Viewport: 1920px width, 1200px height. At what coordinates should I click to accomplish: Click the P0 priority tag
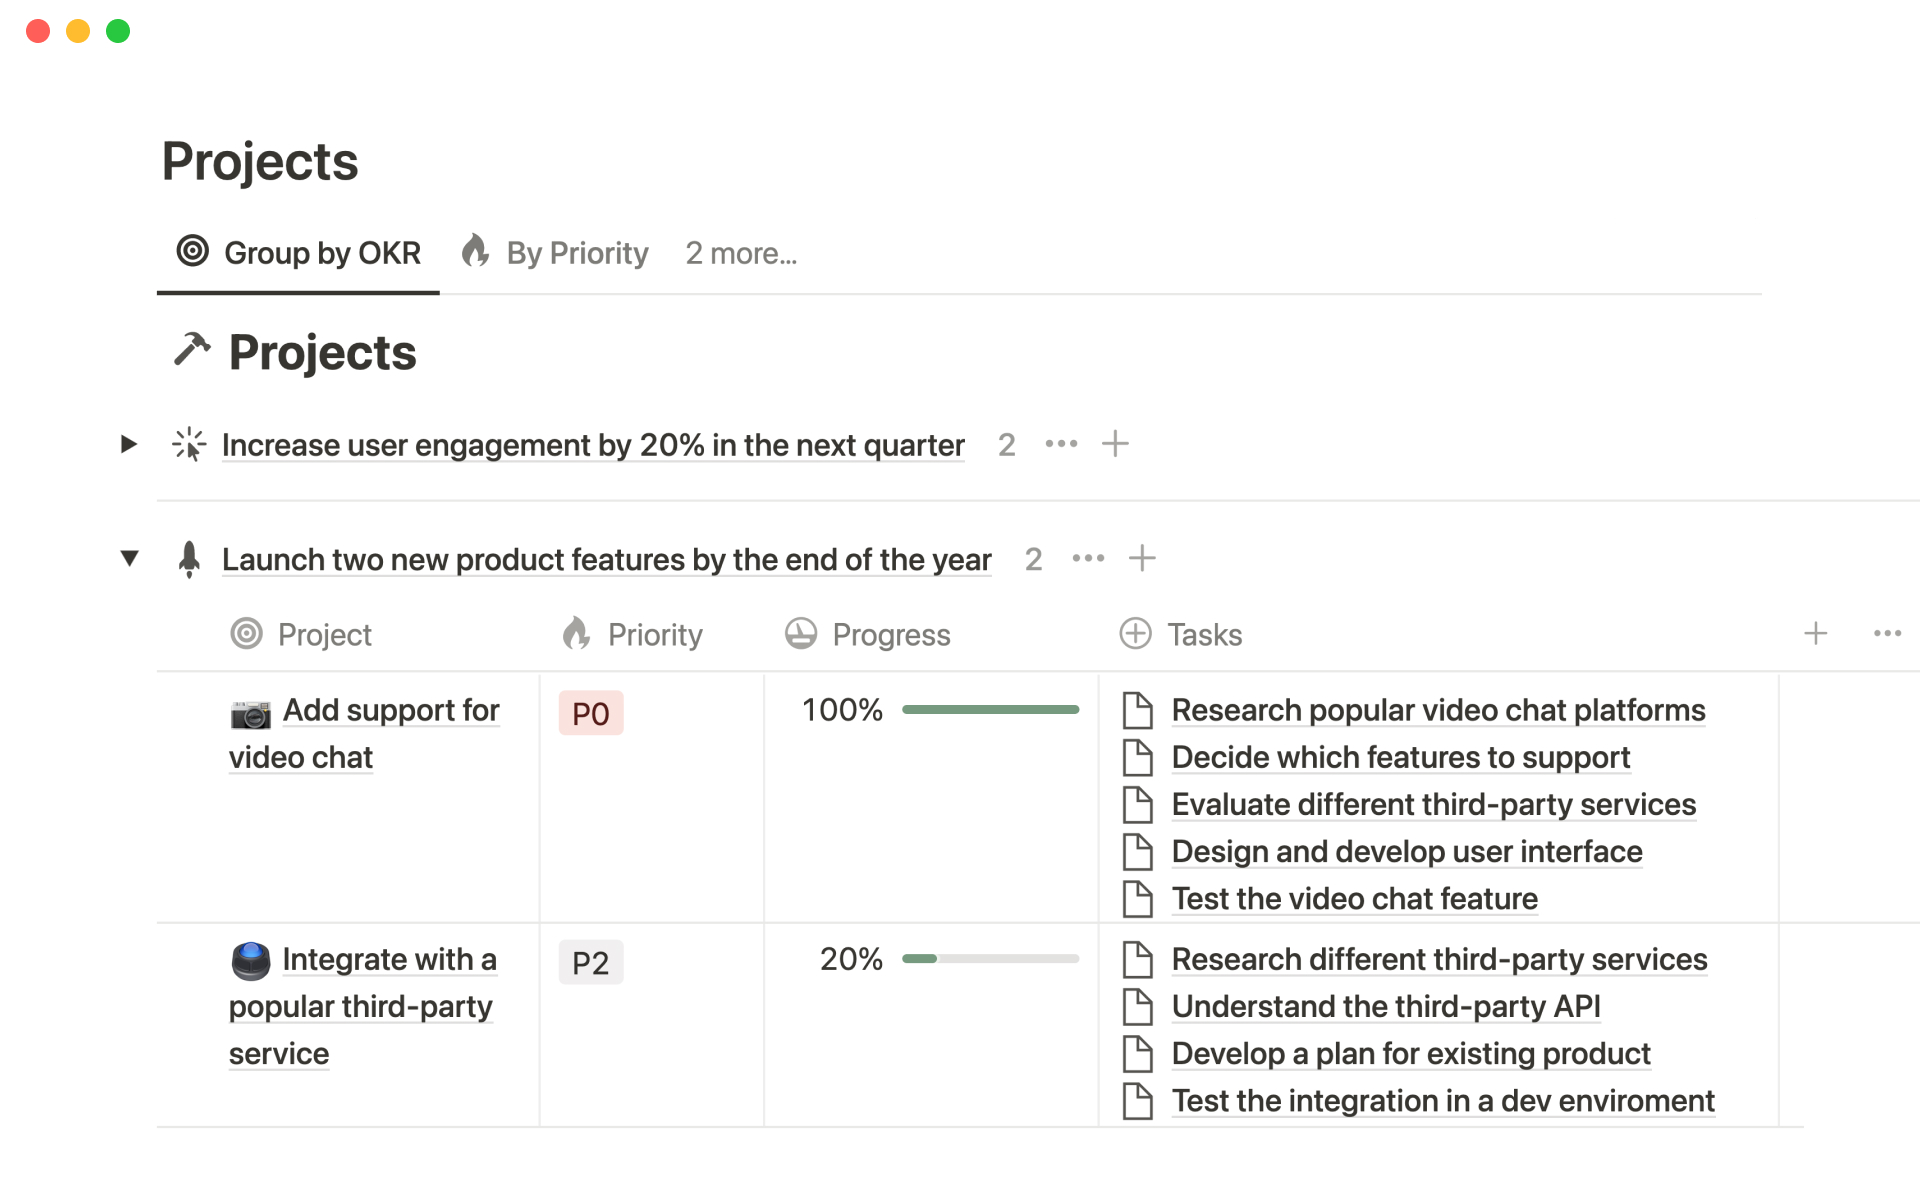click(x=591, y=714)
